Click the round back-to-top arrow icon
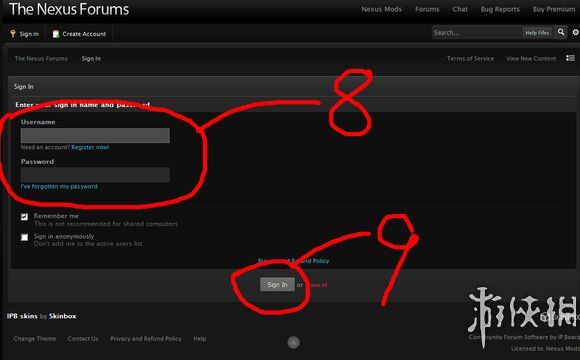The width and height of the screenshot is (580, 360). click(x=294, y=342)
